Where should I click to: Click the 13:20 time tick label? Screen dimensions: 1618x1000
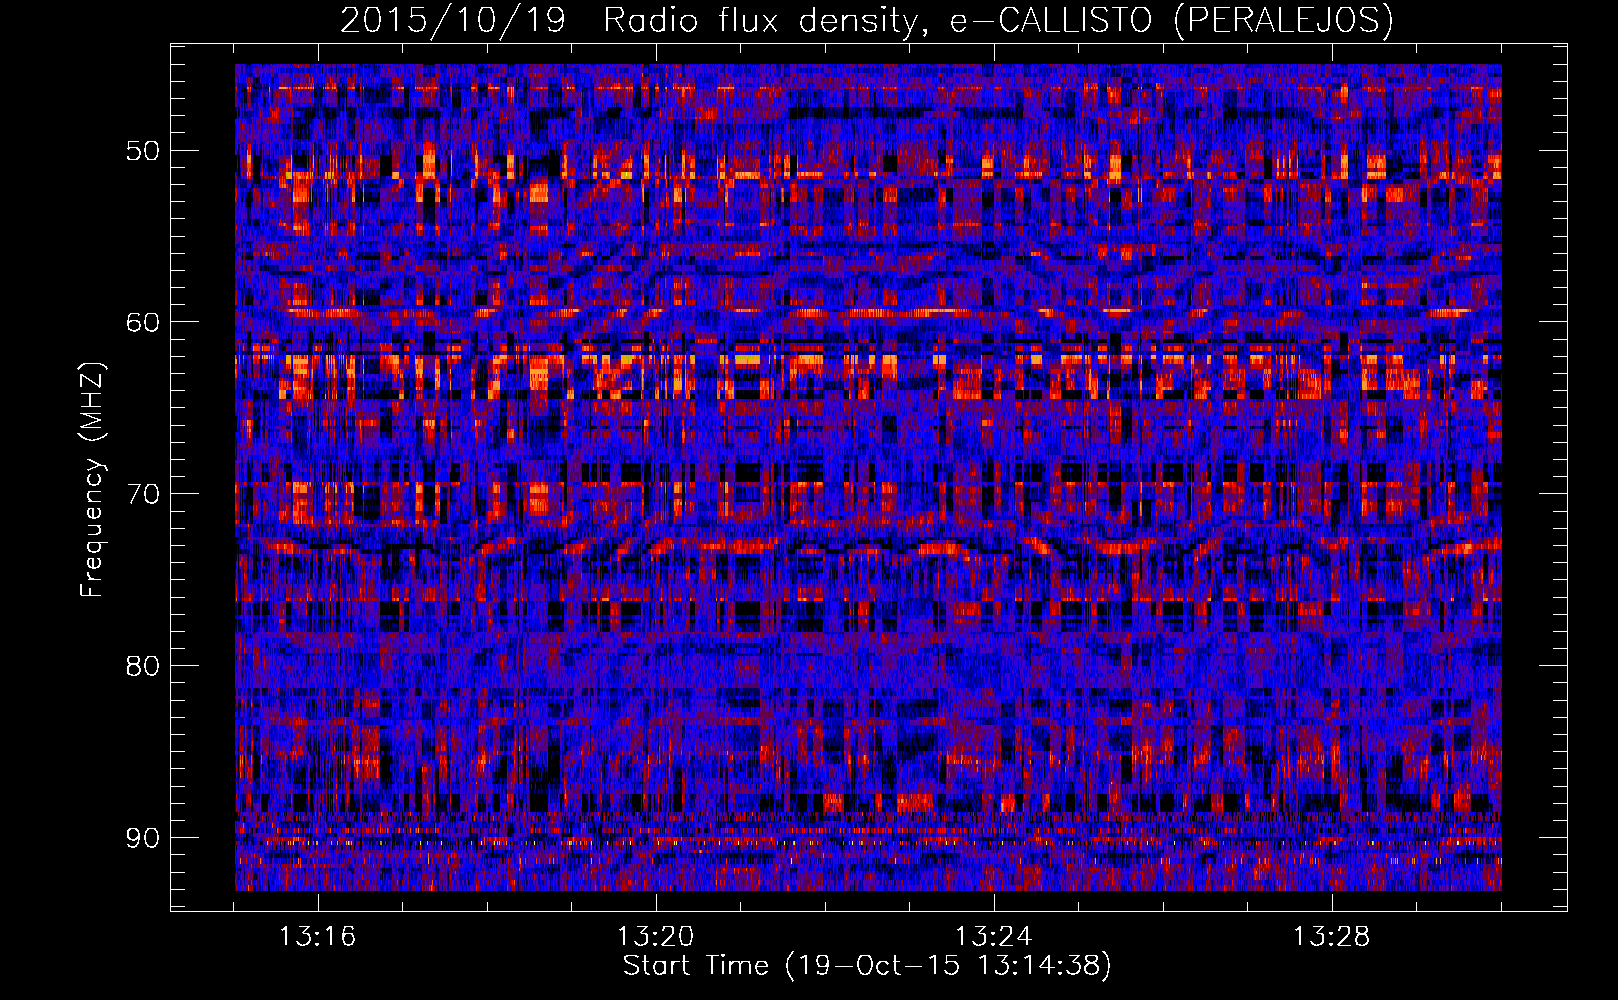pos(655,937)
